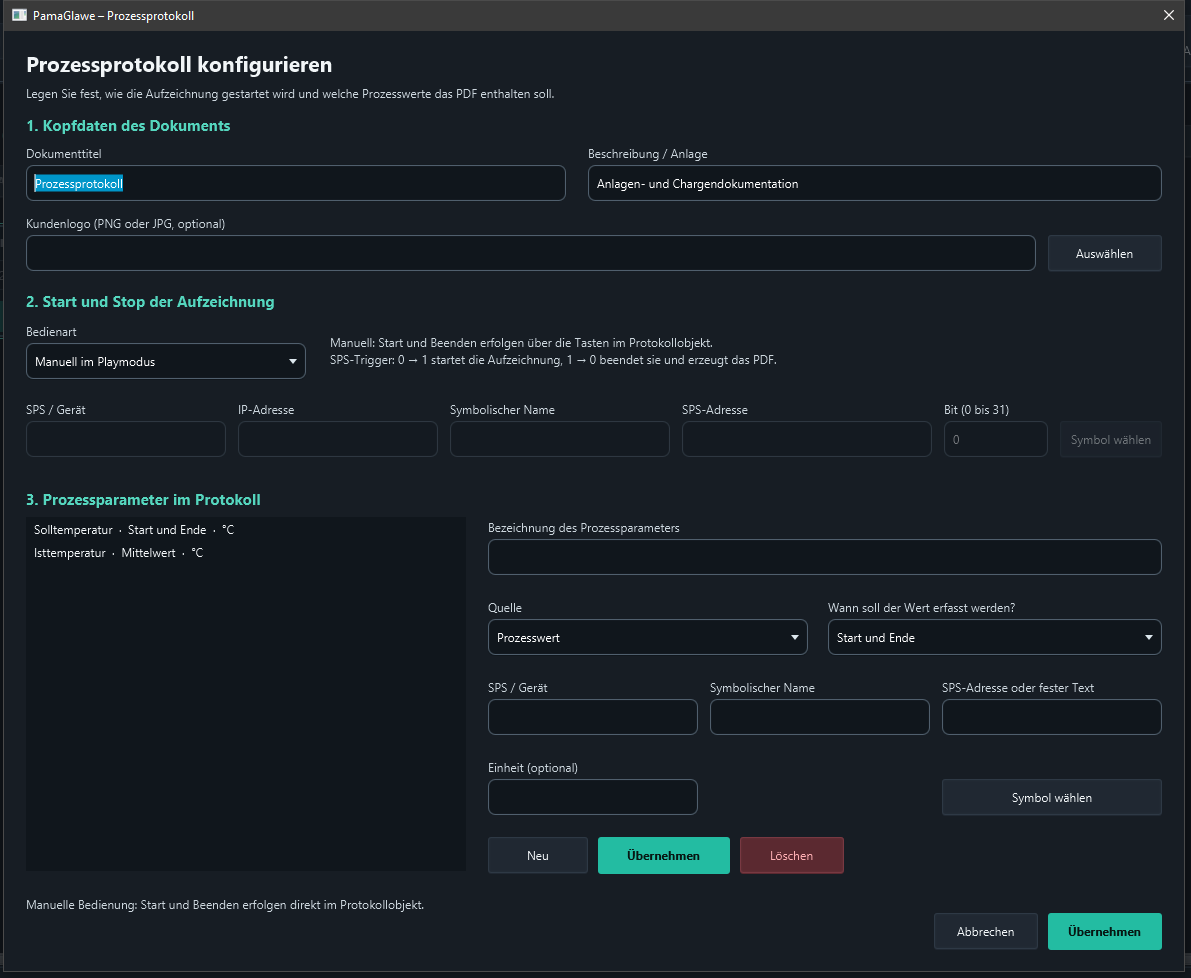
Task: Click Symbolischer Name field in section 2
Action: point(560,439)
